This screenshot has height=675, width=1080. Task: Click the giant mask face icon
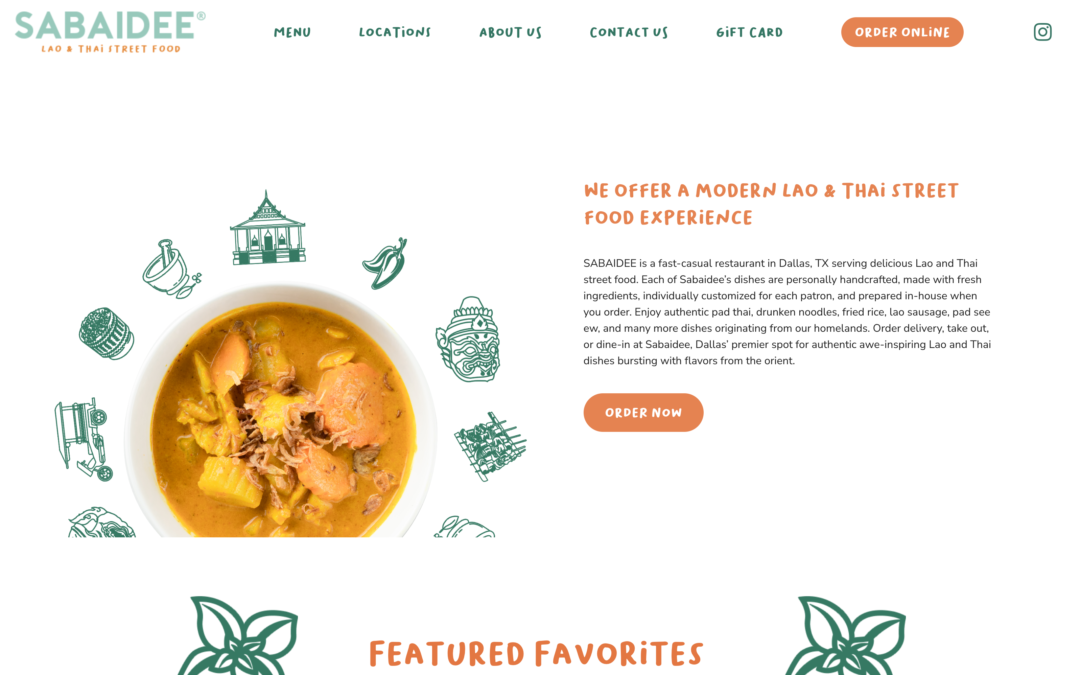click(x=468, y=339)
